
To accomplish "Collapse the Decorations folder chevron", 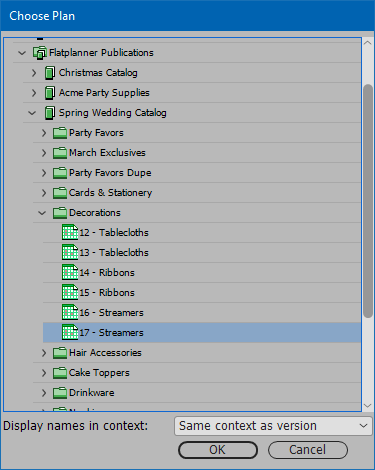I will [x=42, y=213].
